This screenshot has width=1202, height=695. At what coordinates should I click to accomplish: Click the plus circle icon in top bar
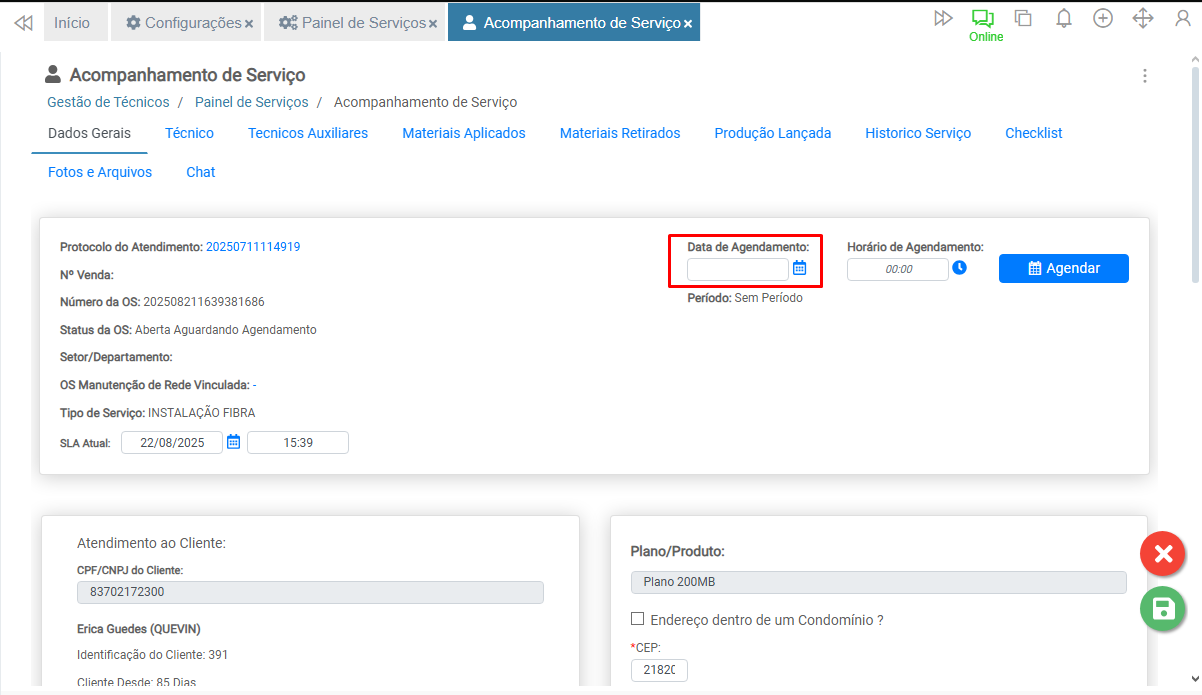point(1103,18)
